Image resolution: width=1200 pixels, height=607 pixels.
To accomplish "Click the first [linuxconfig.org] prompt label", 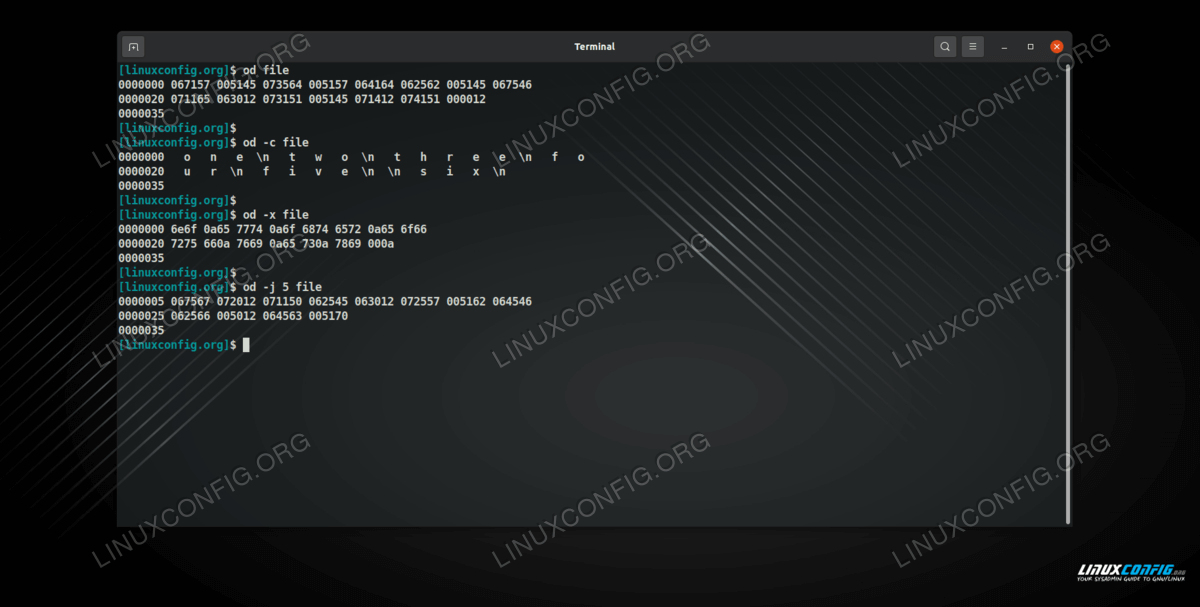I will click(174, 70).
